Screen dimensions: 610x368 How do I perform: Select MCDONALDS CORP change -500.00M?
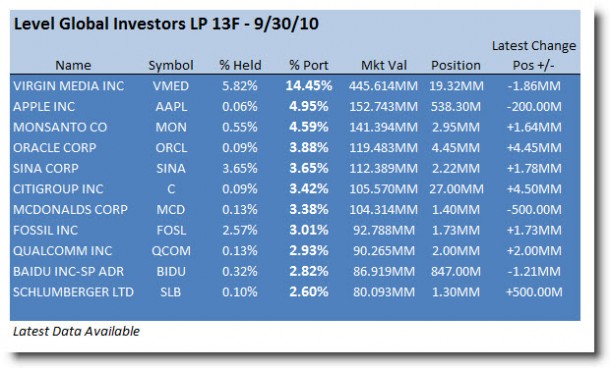pos(534,209)
